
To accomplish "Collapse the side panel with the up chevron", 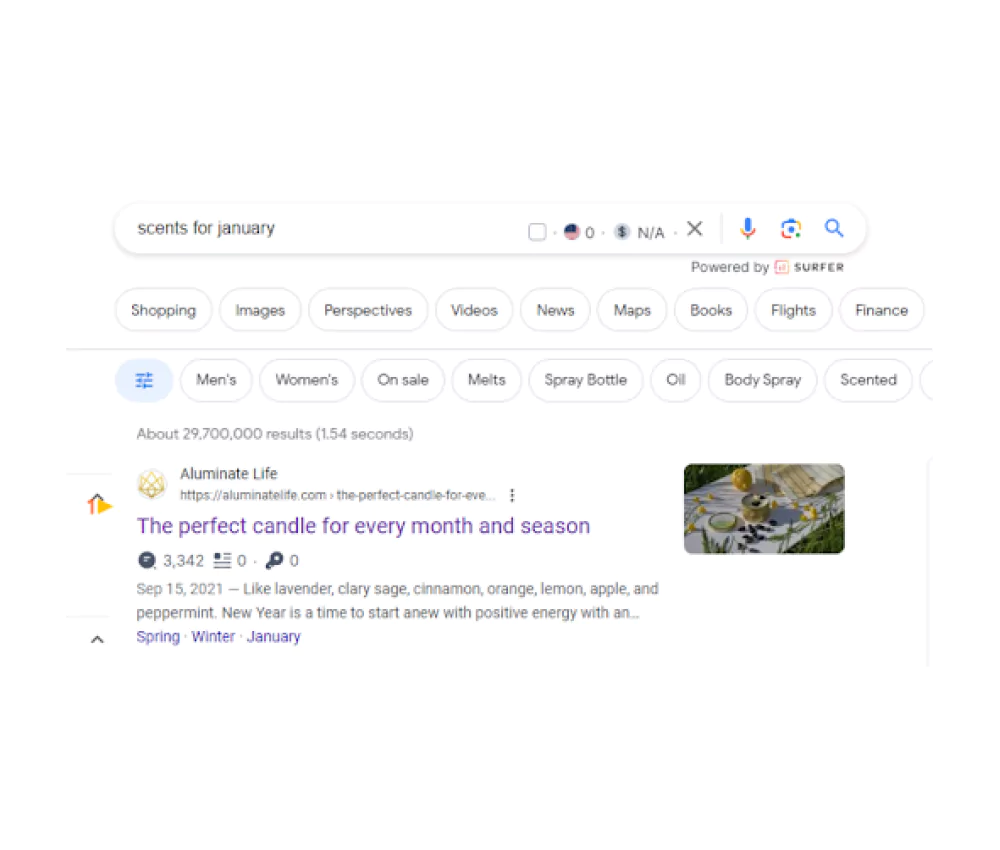I will [97, 640].
